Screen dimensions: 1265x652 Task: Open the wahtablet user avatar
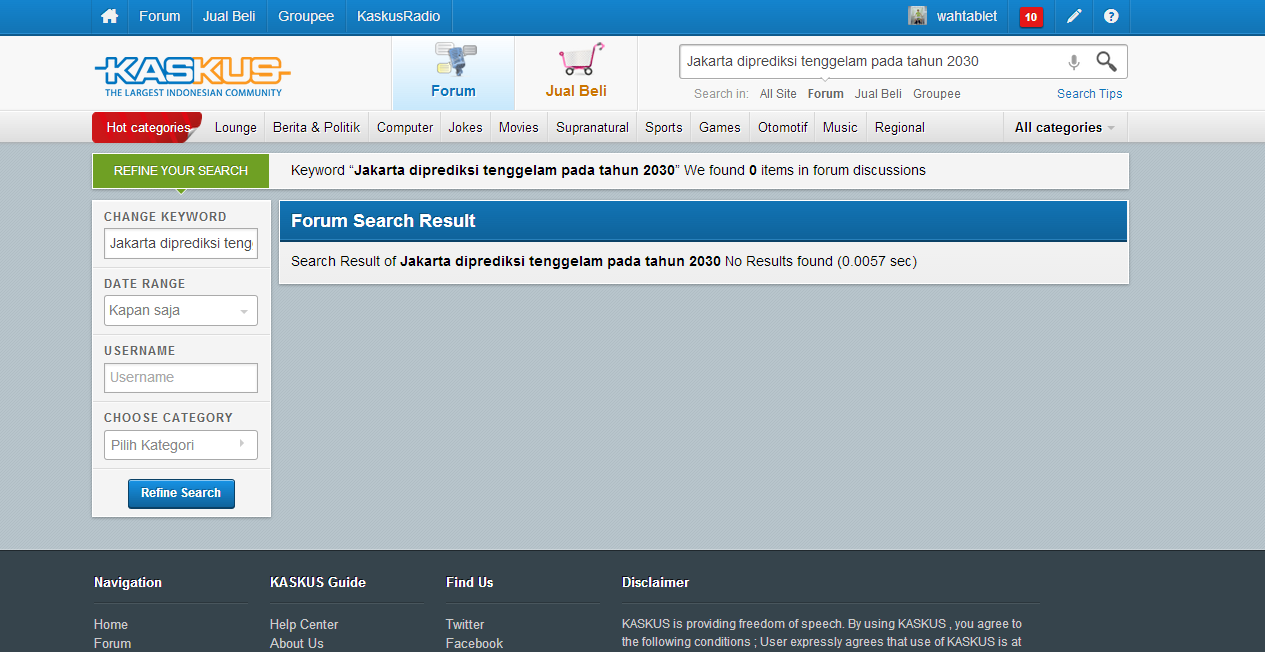[917, 16]
